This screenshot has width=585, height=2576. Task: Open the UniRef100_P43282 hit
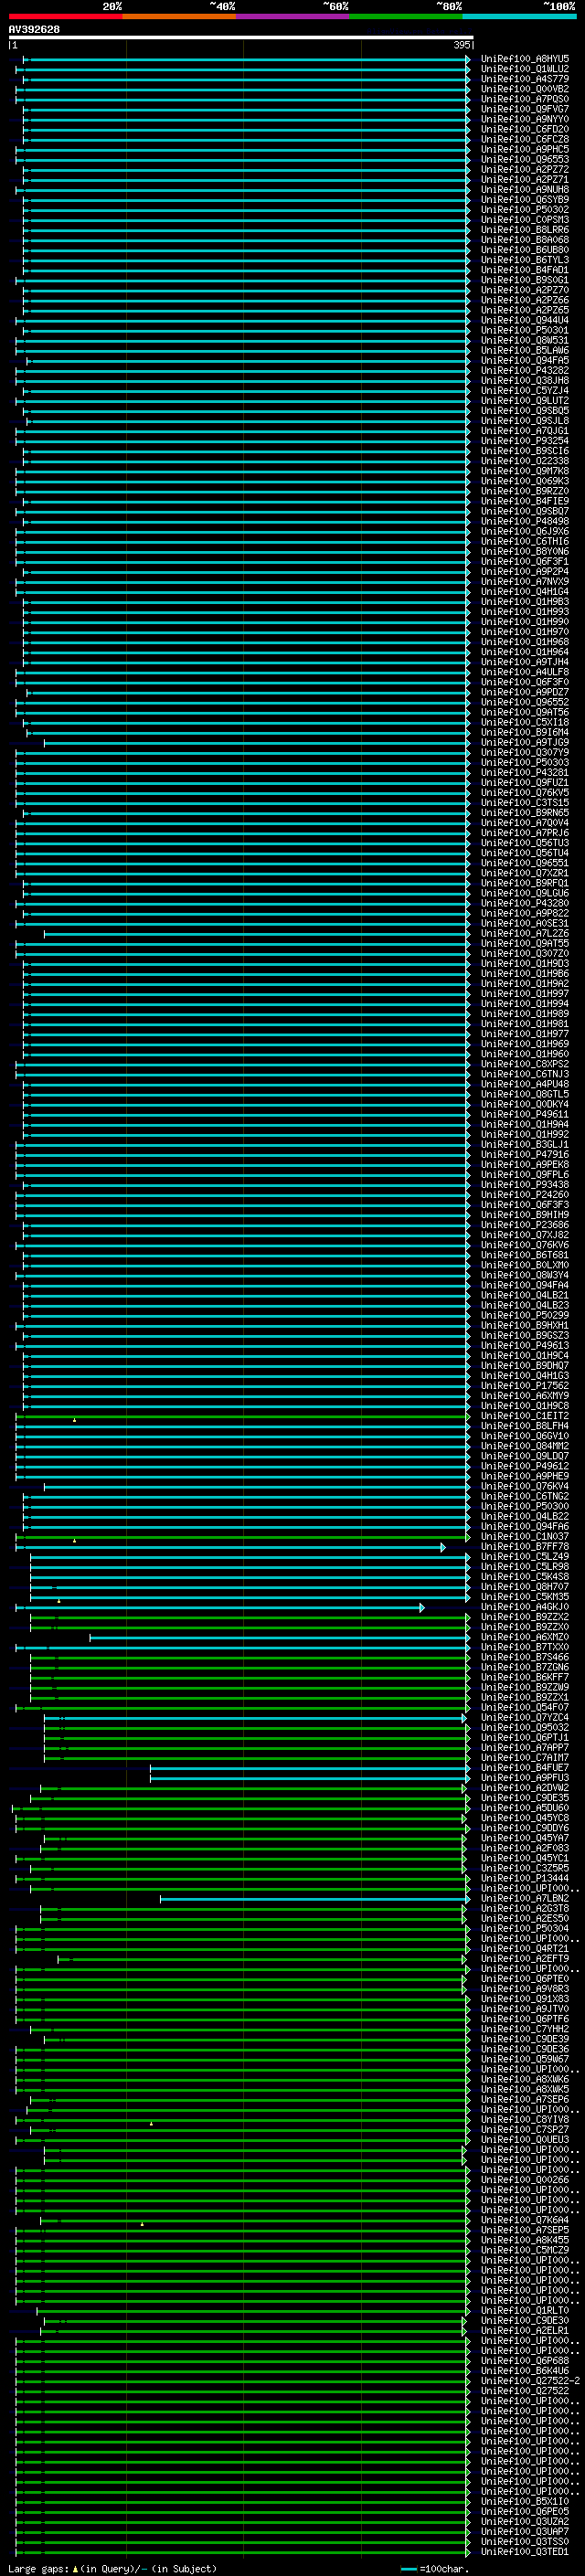[x=525, y=371]
